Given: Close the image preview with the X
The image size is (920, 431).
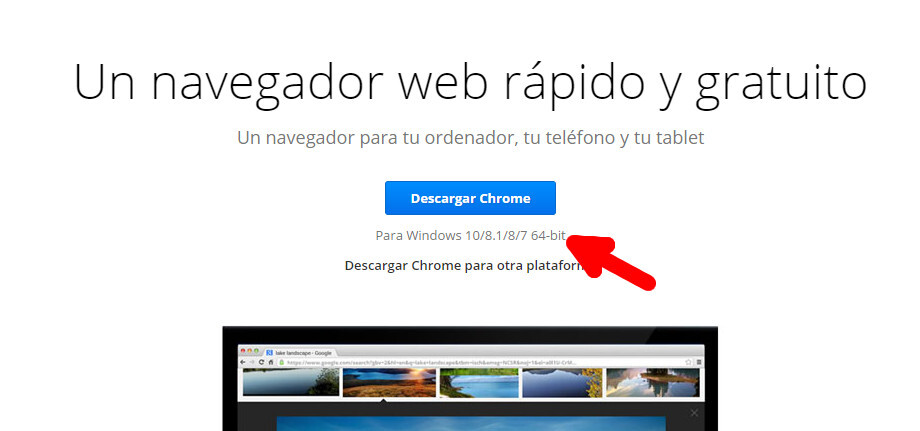Looking at the screenshot, I should tap(694, 413).
